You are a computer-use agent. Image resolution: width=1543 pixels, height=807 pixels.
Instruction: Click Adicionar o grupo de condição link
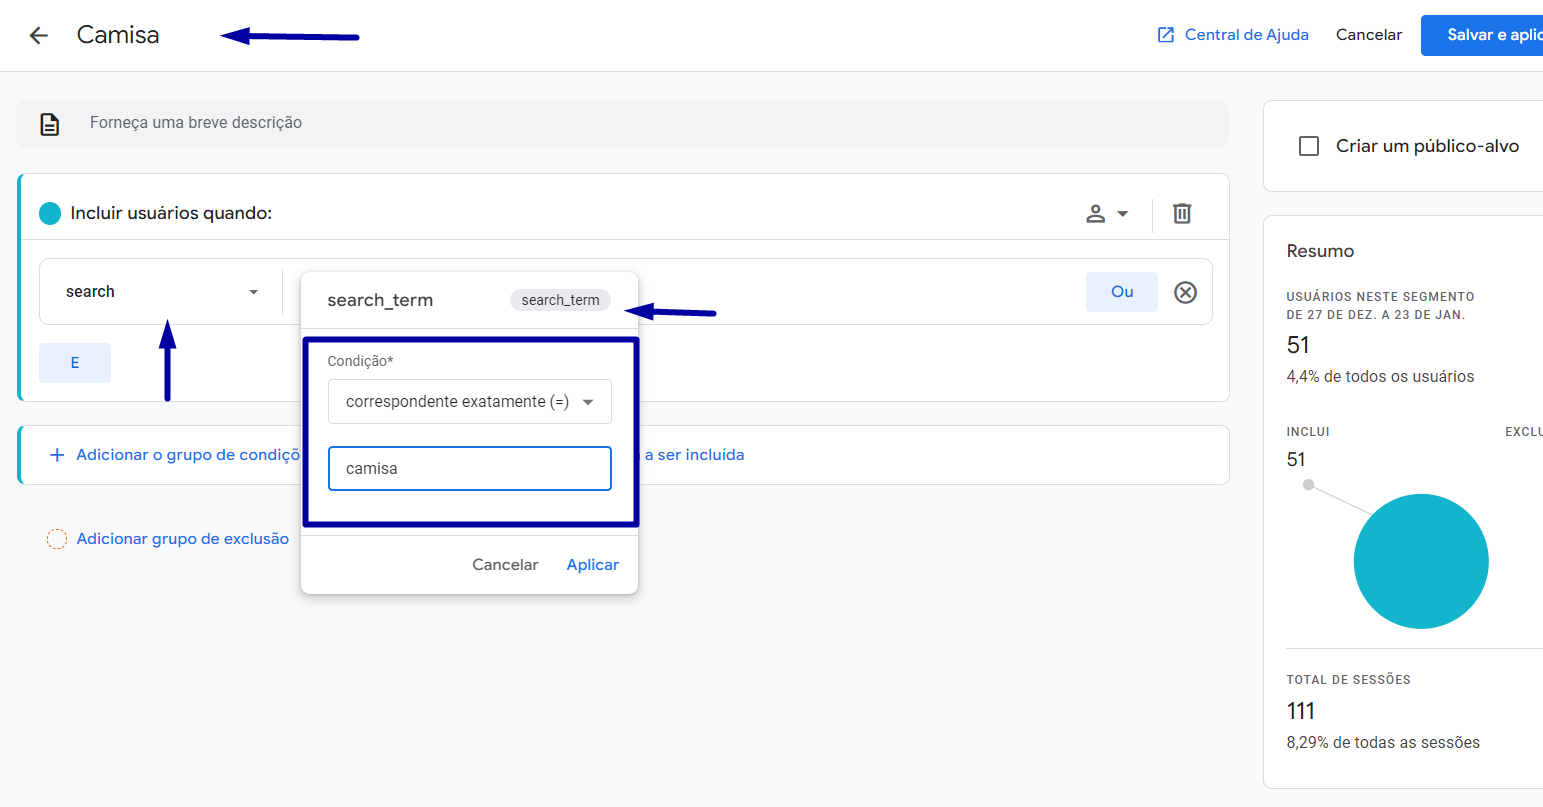(188, 455)
